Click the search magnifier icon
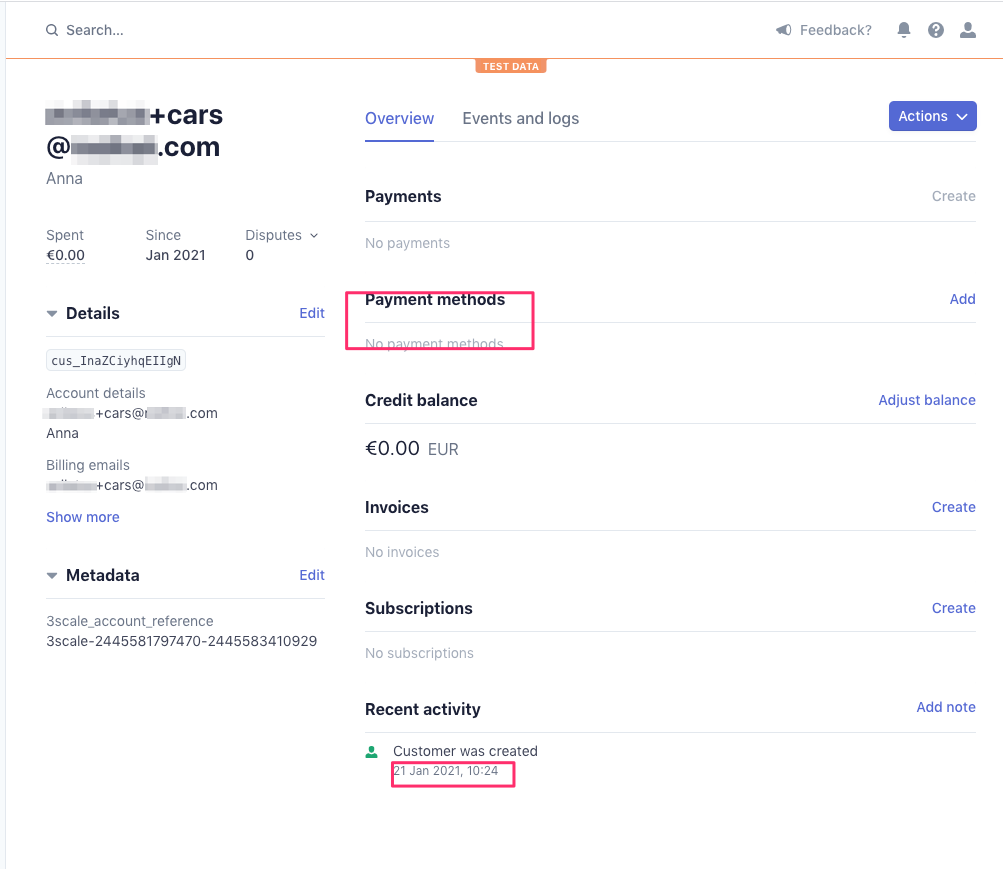 pyautogui.click(x=52, y=31)
